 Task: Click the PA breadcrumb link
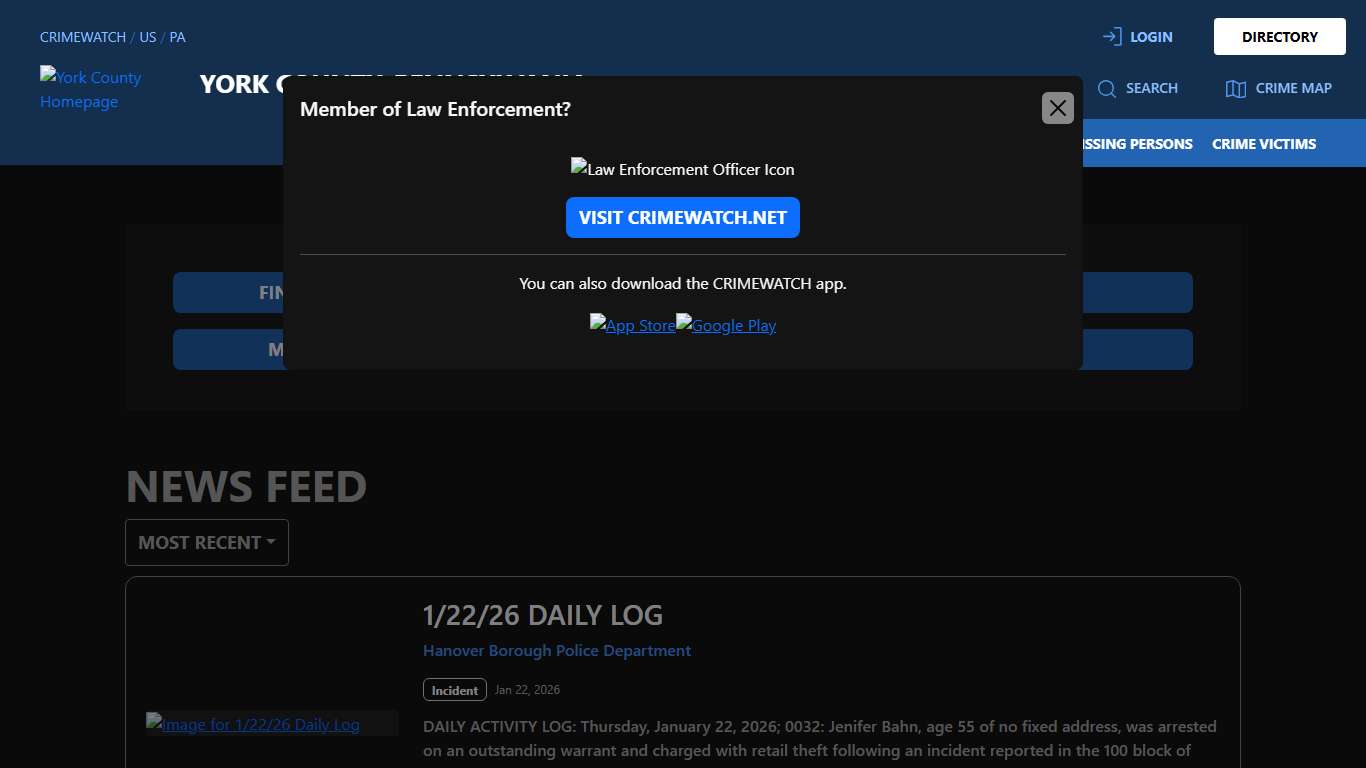tap(177, 37)
